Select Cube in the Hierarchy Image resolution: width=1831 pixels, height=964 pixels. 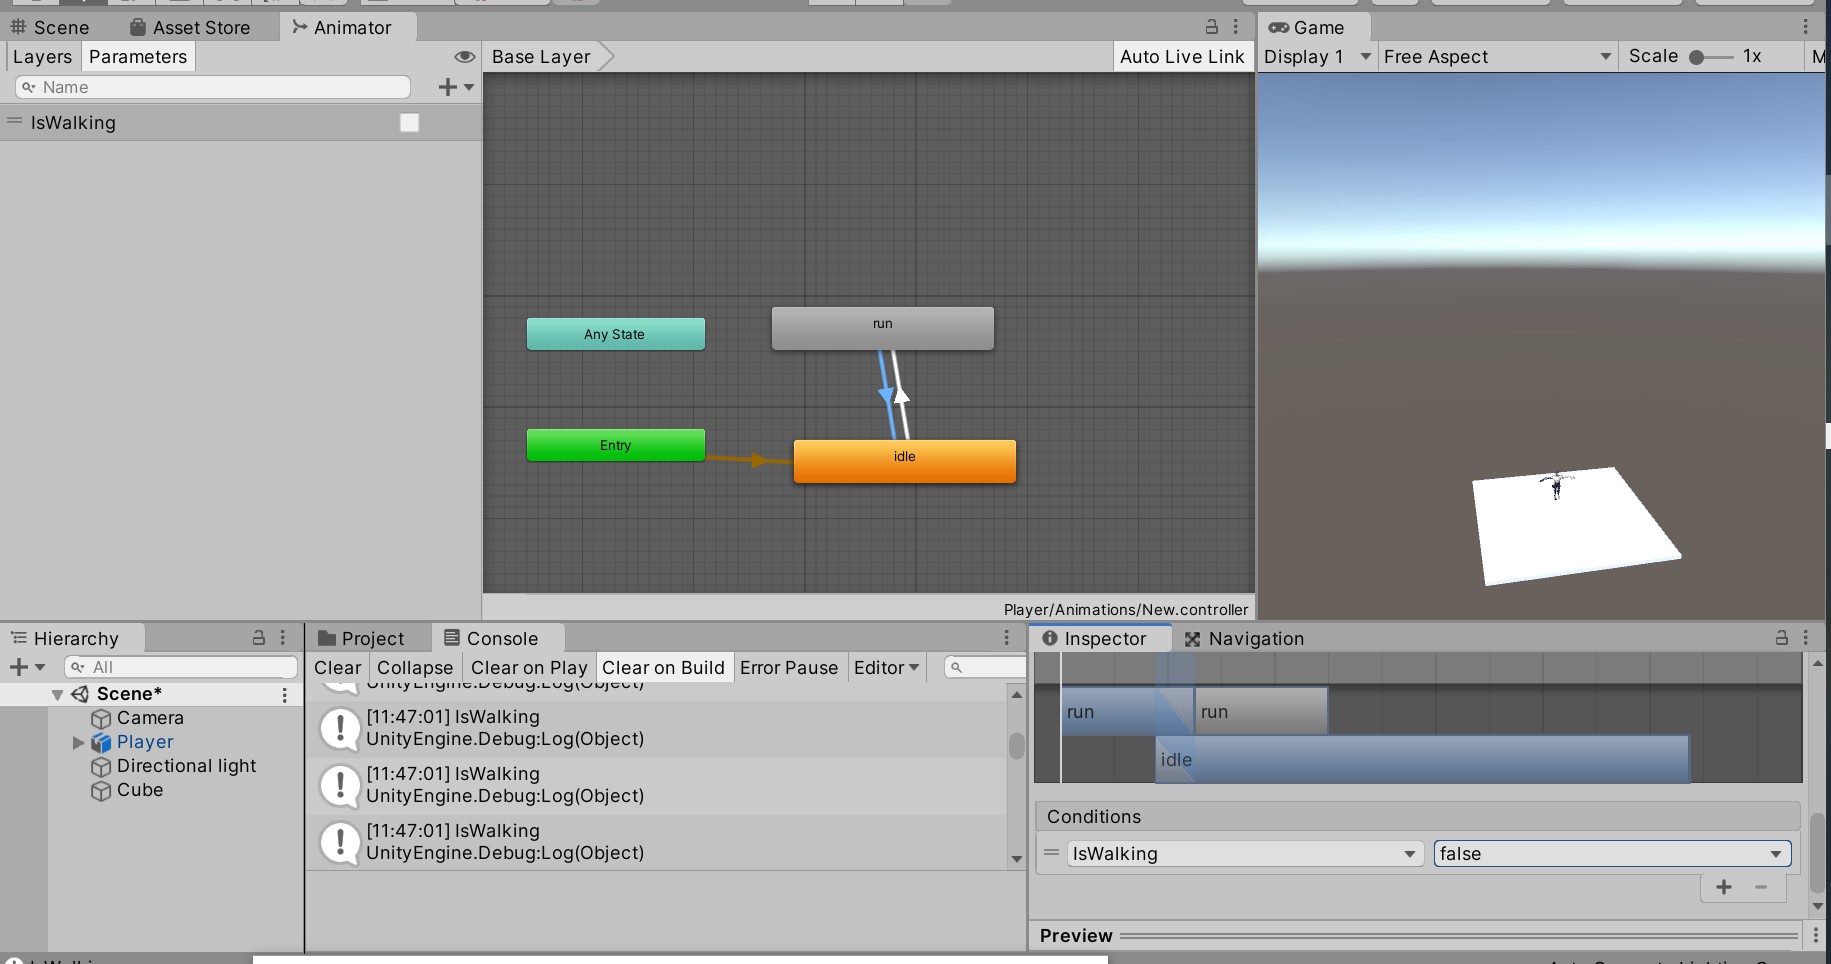[x=139, y=790]
